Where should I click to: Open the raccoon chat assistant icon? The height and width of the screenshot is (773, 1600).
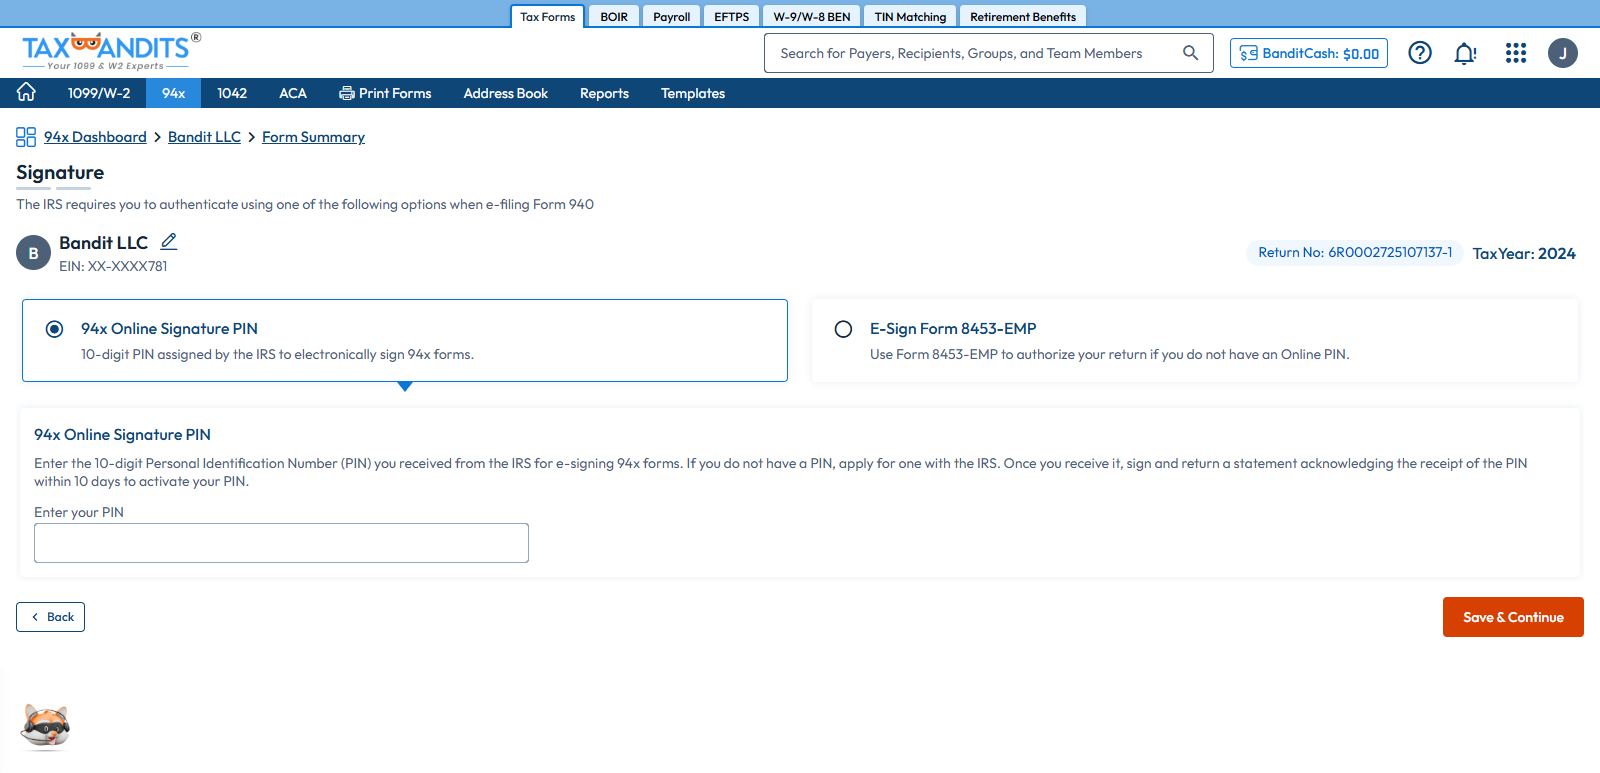pos(46,725)
